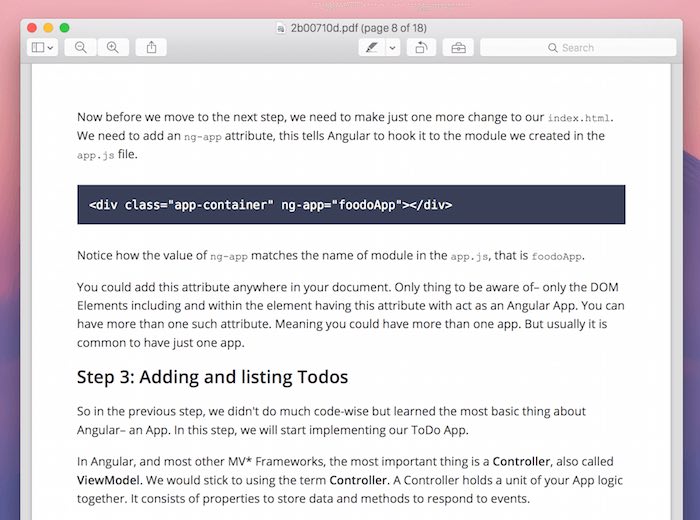Click the 'Step 3: Adding and listing Todos' heading
The image size is (700, 520).
(x=212, y=377)
